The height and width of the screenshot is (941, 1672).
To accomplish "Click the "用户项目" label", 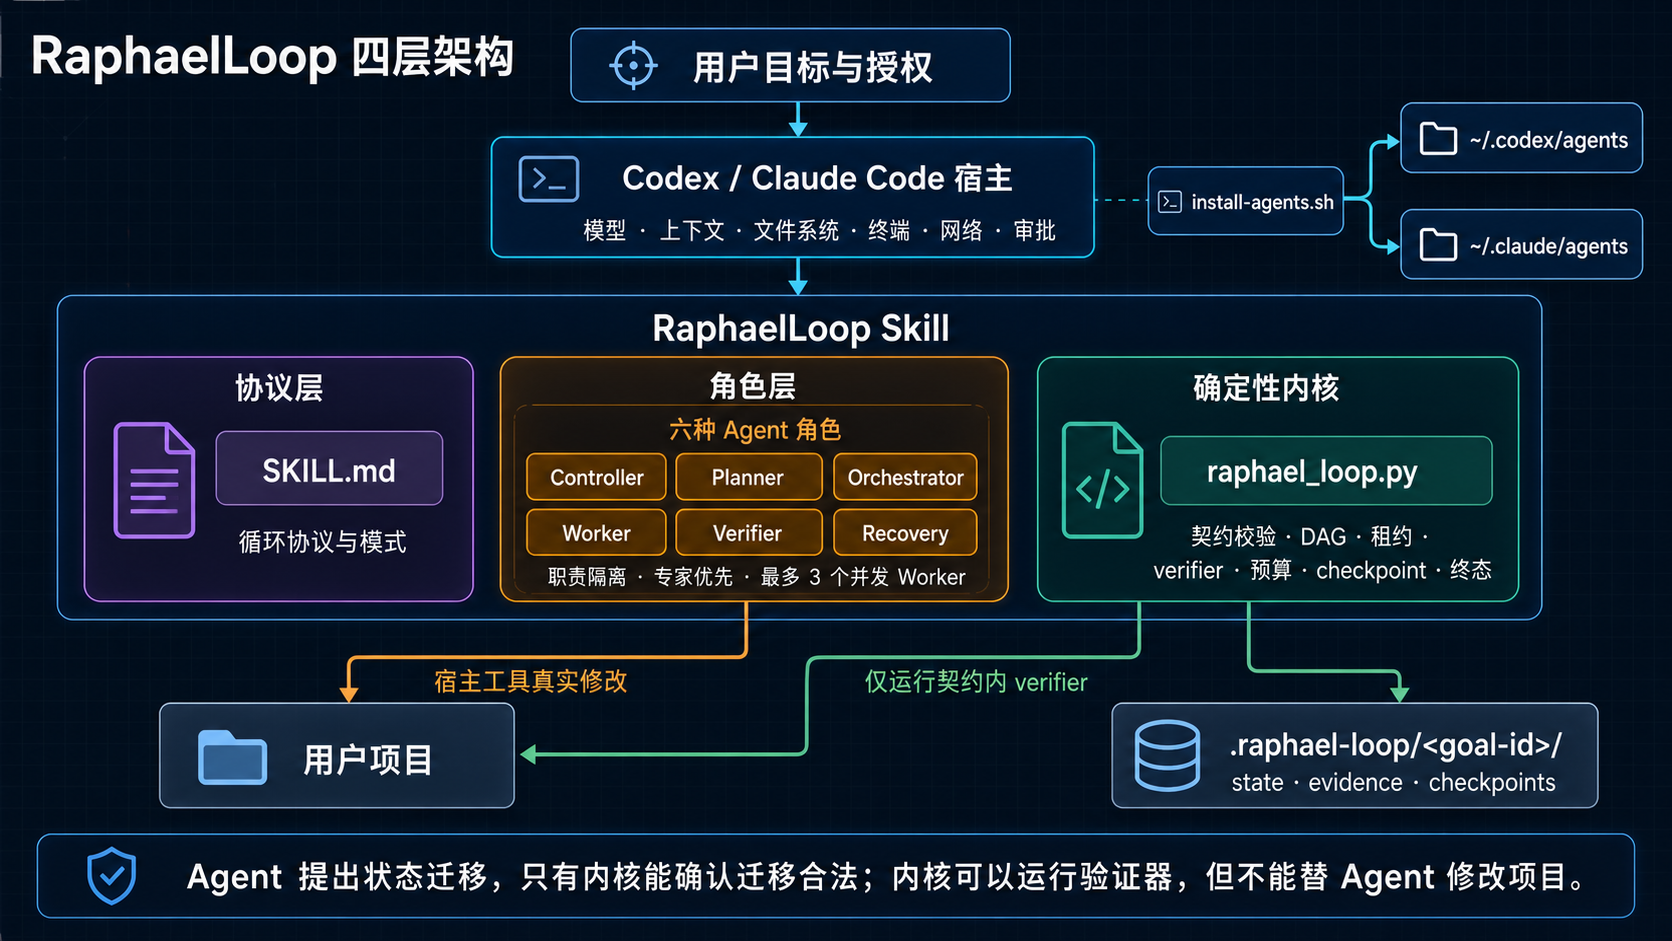I will click(368, 760).
